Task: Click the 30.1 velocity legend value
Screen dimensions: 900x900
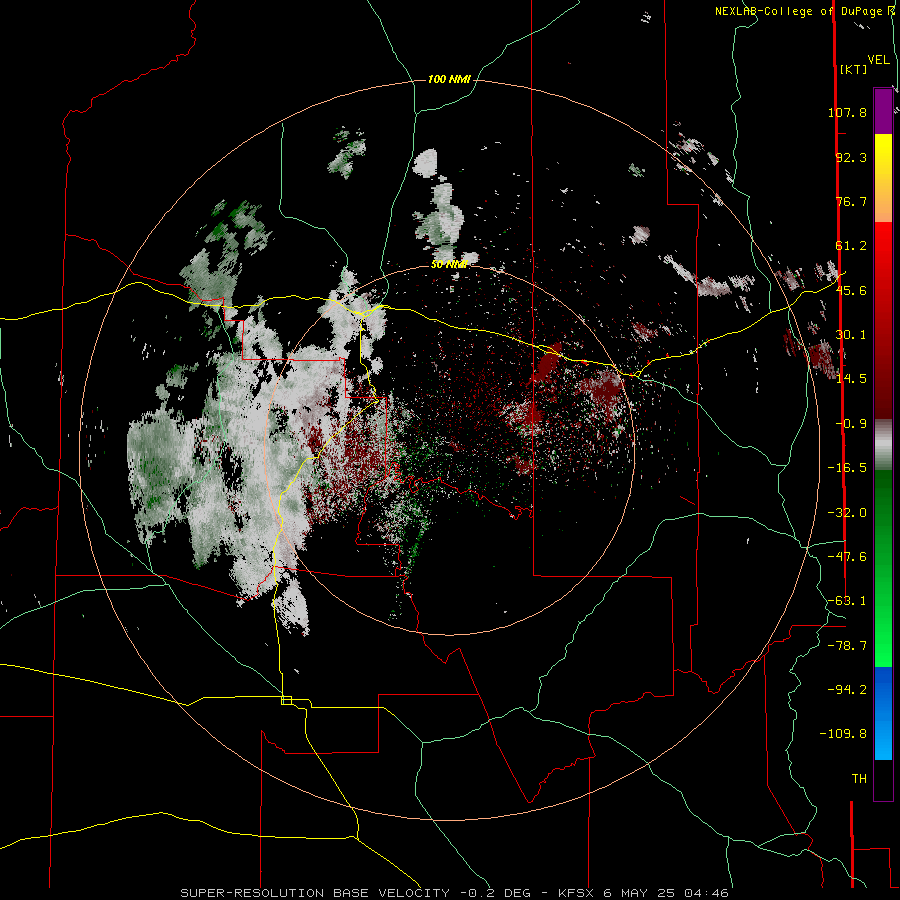Action: click(851, 335)
